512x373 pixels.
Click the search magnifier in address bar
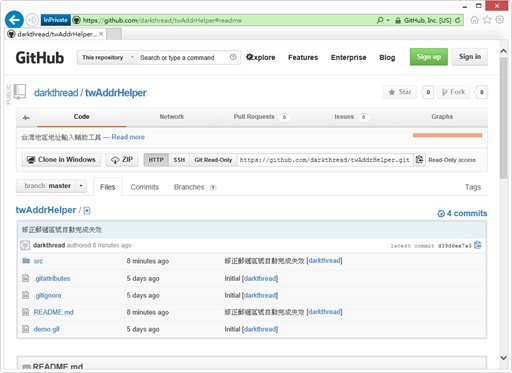point(380,20)
